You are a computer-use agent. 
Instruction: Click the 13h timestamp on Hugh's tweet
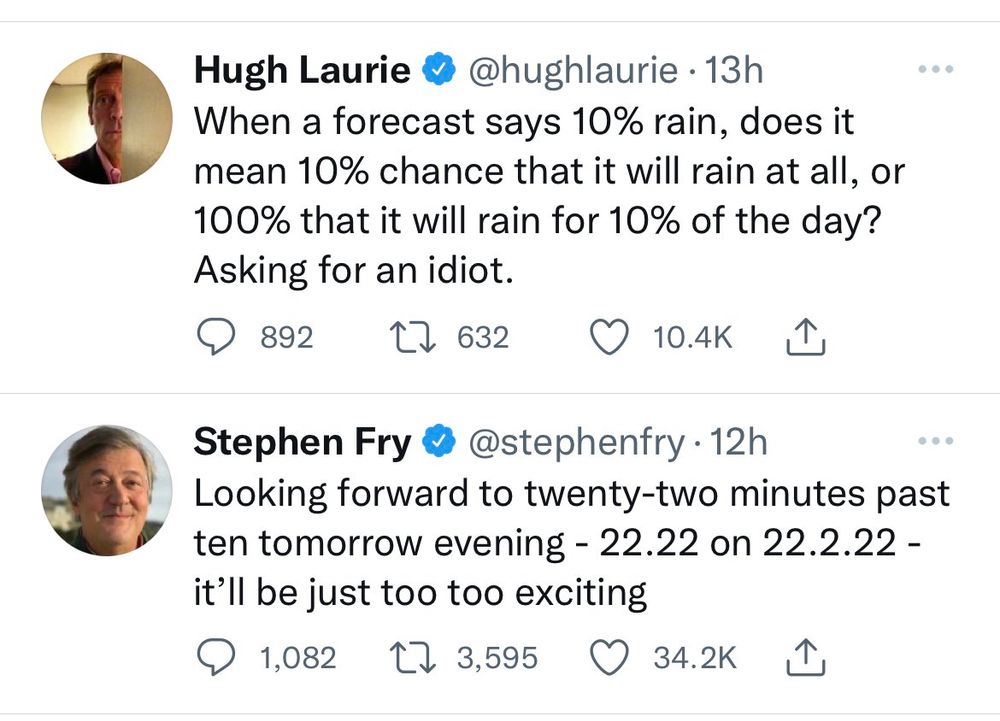tap(733, 69)
